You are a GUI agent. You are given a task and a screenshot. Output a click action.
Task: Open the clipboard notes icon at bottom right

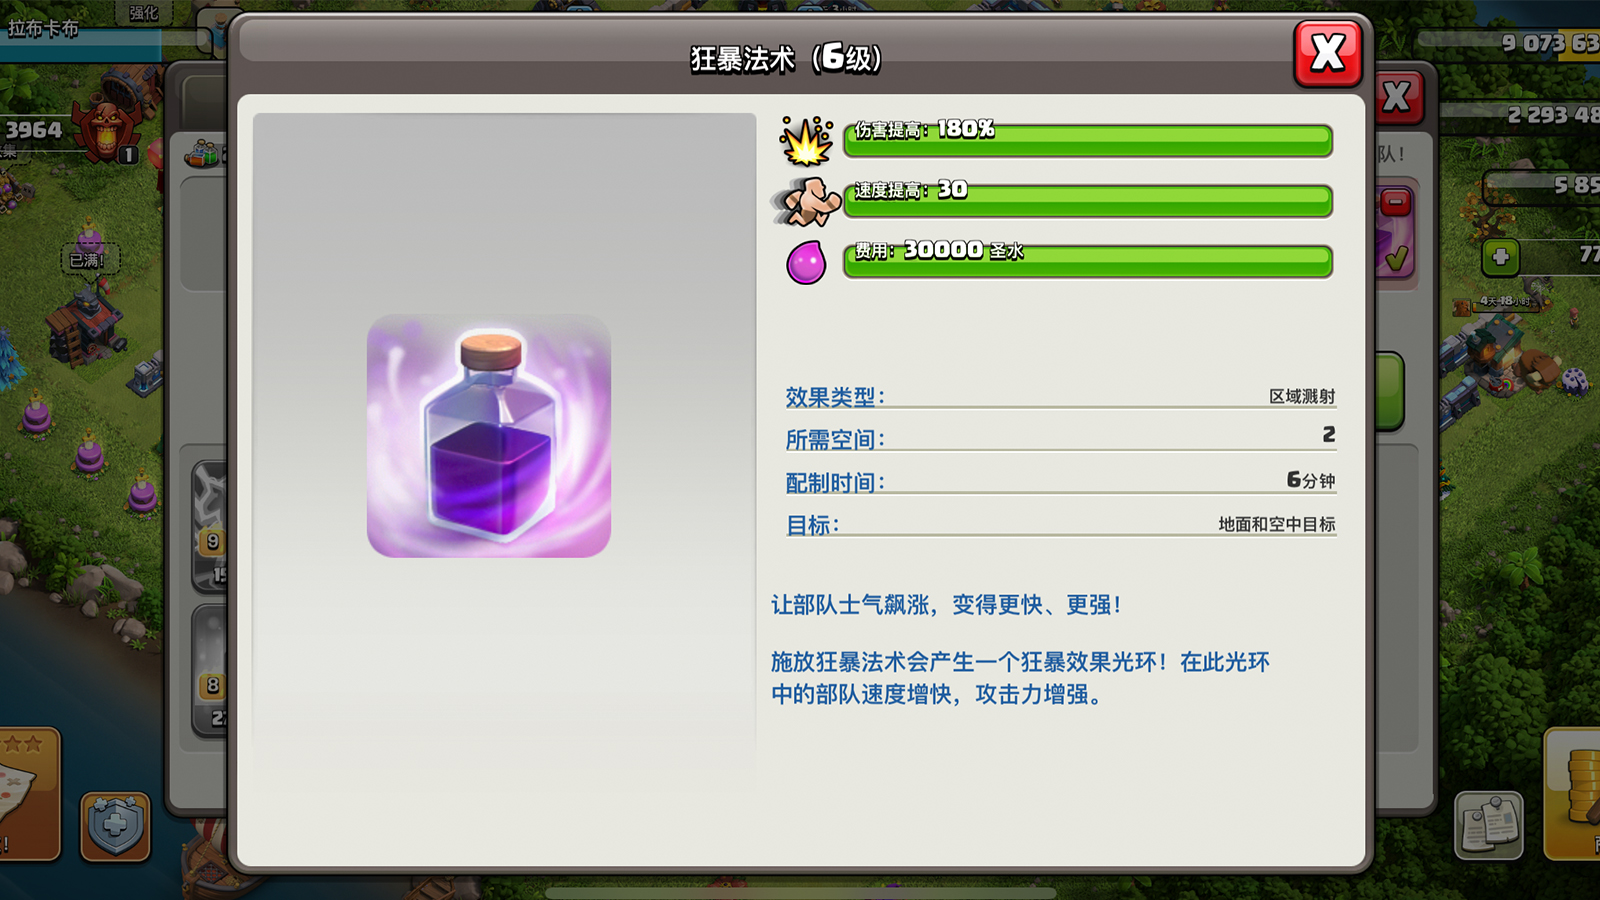coord(1489,826)
